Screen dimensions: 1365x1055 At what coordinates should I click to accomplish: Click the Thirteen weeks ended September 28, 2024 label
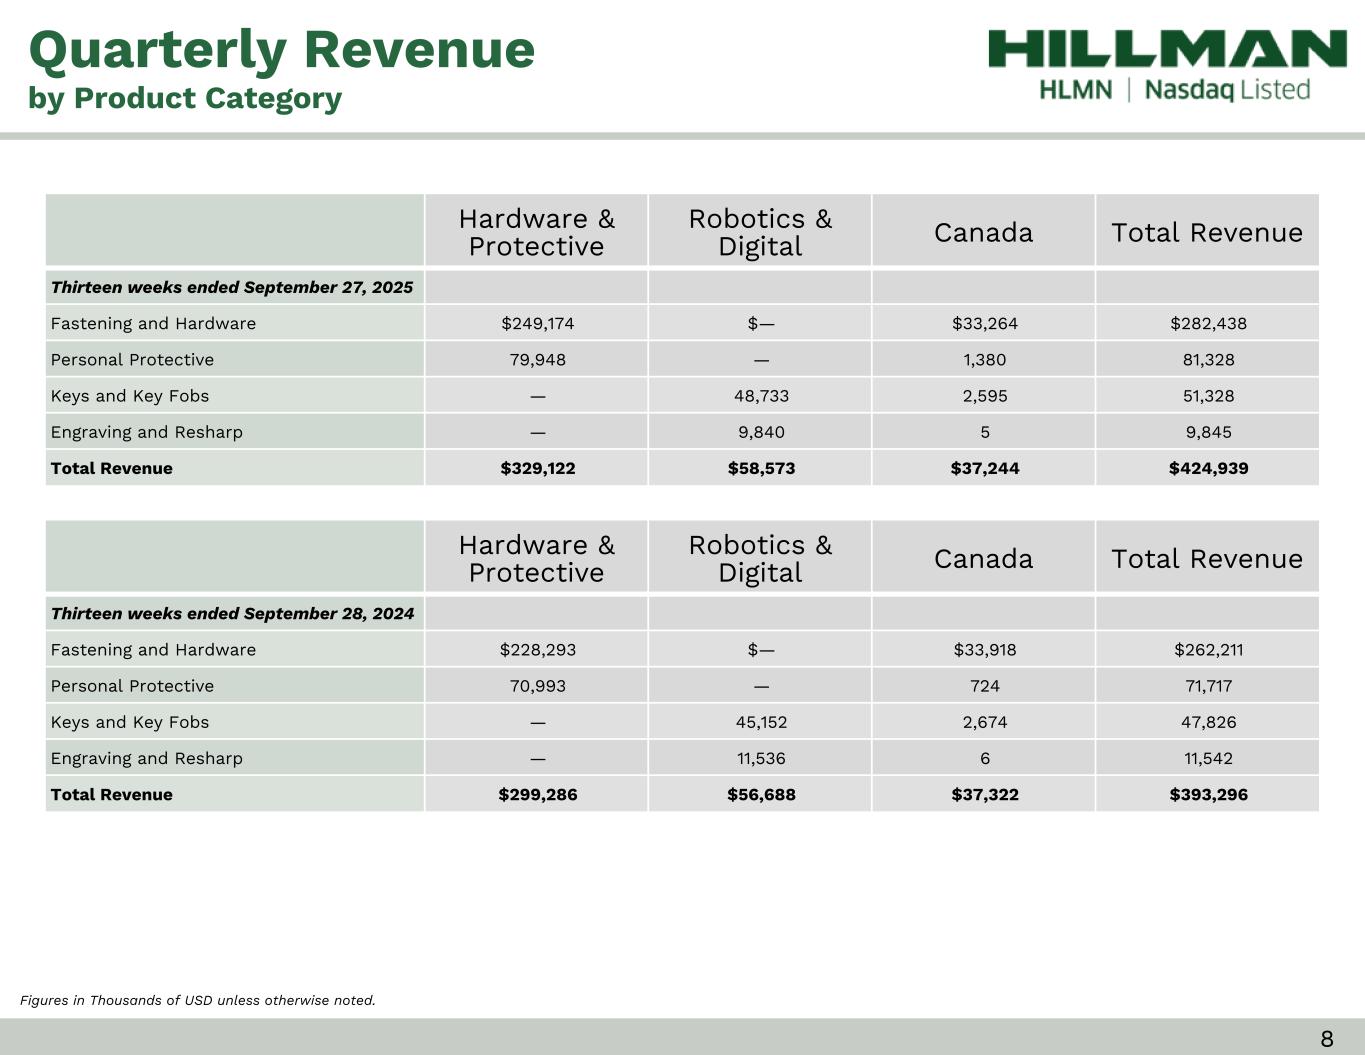tap(232, 613)
